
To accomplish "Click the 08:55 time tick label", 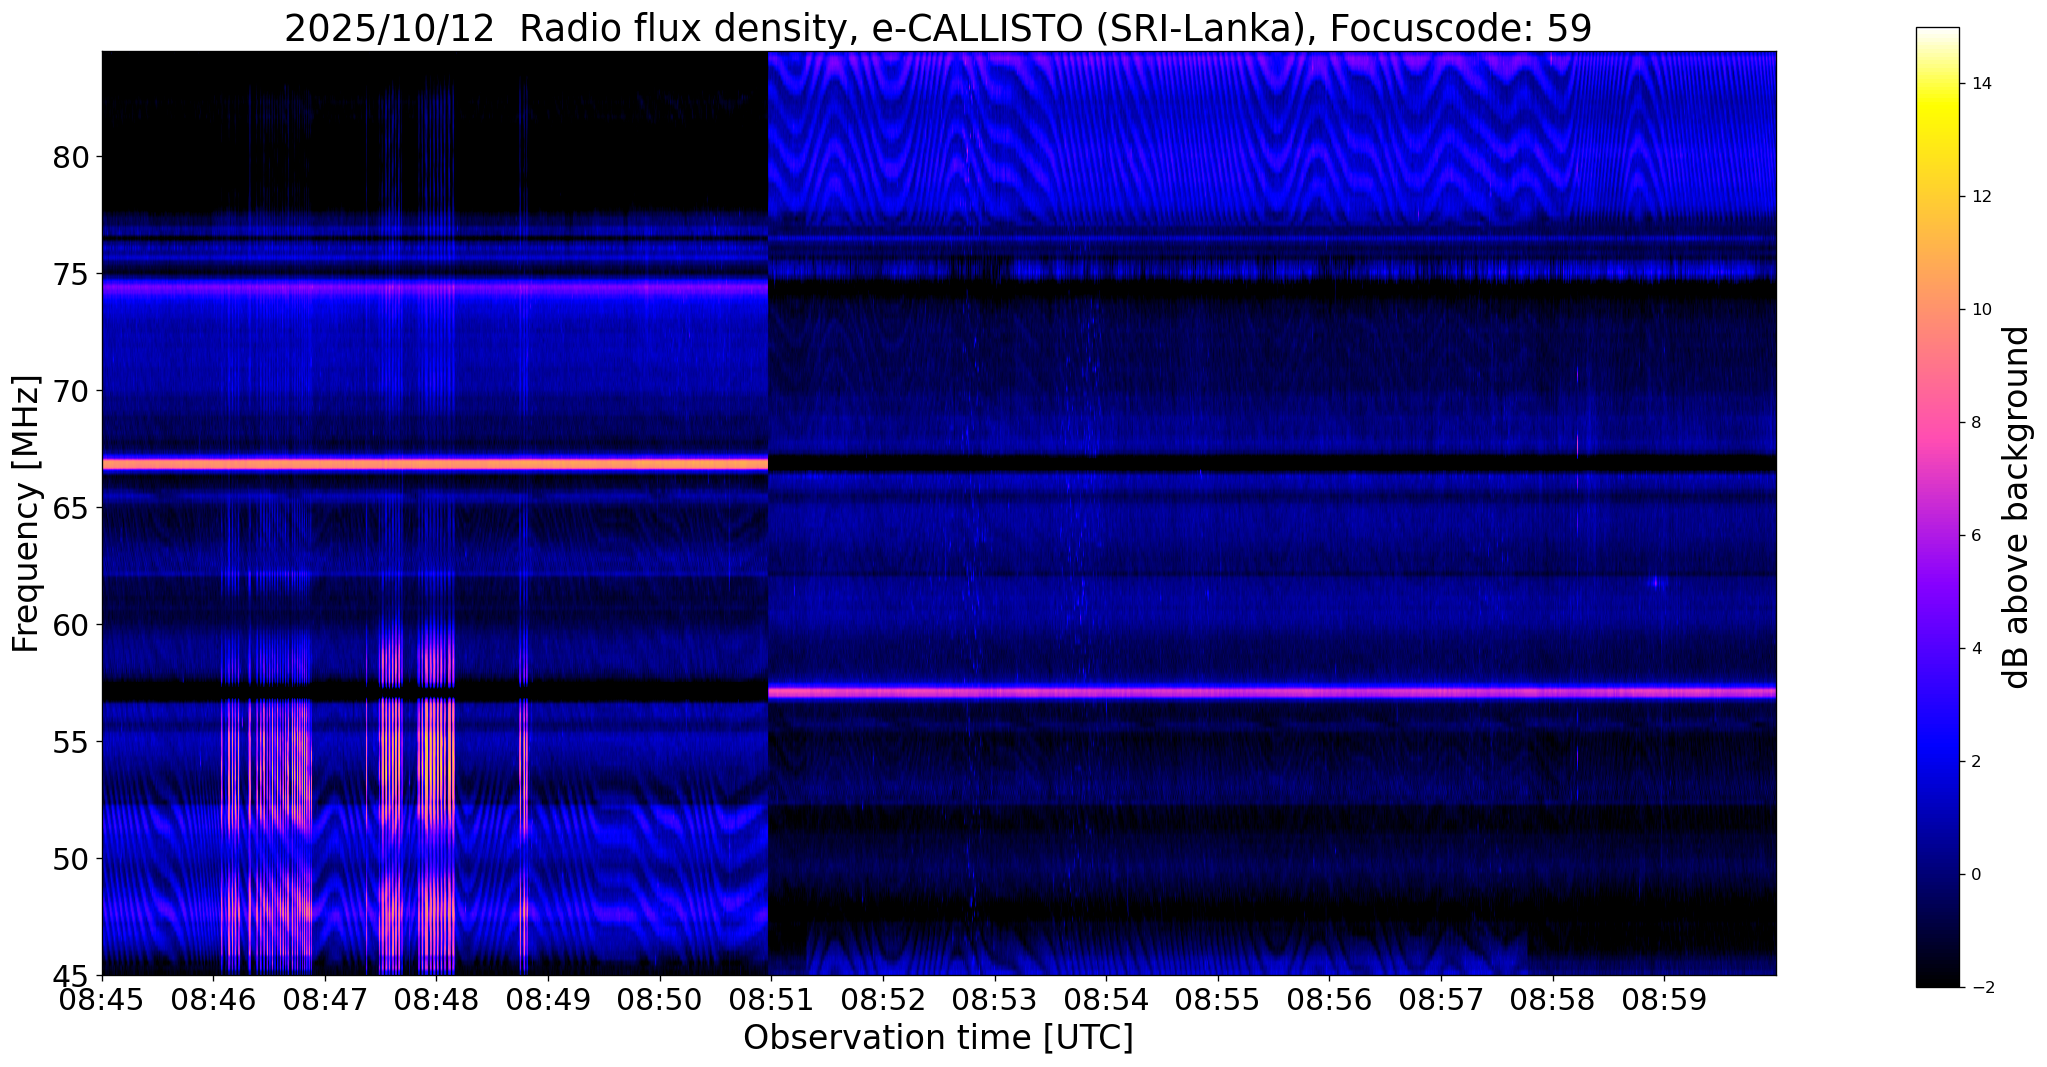I will click(x=1218, y=999).
